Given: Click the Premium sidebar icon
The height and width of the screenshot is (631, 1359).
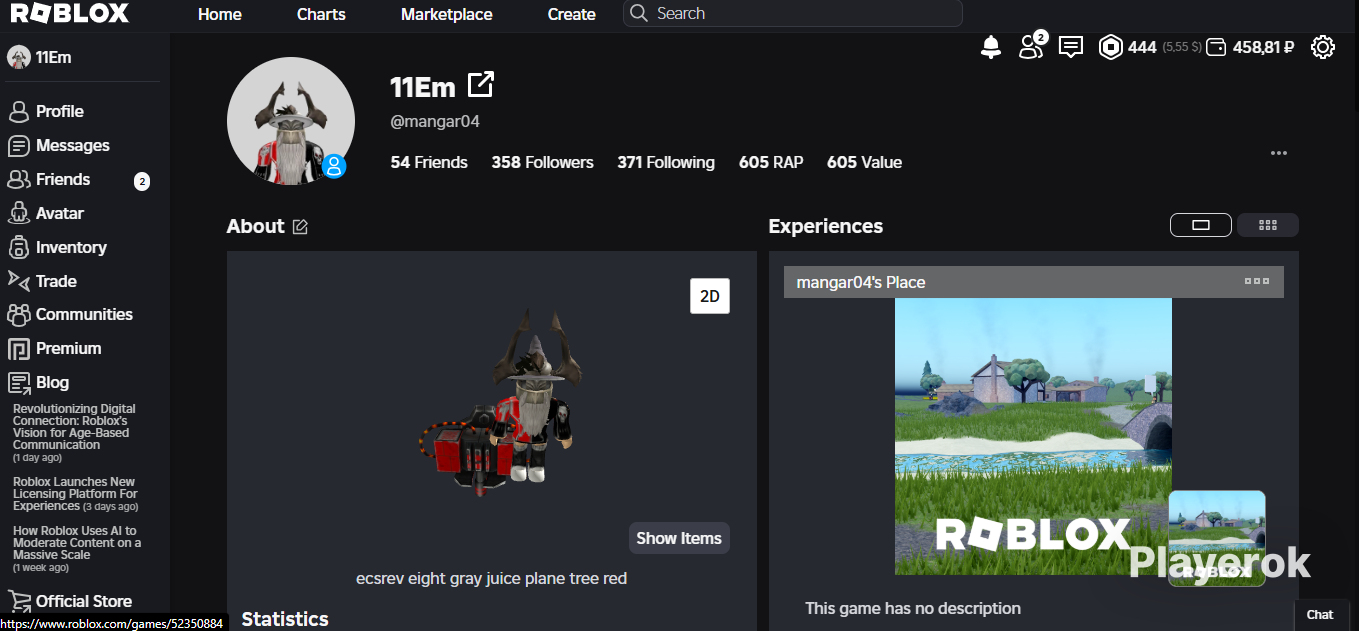Looking at the screenshot, I should click(x=18, y=348).
